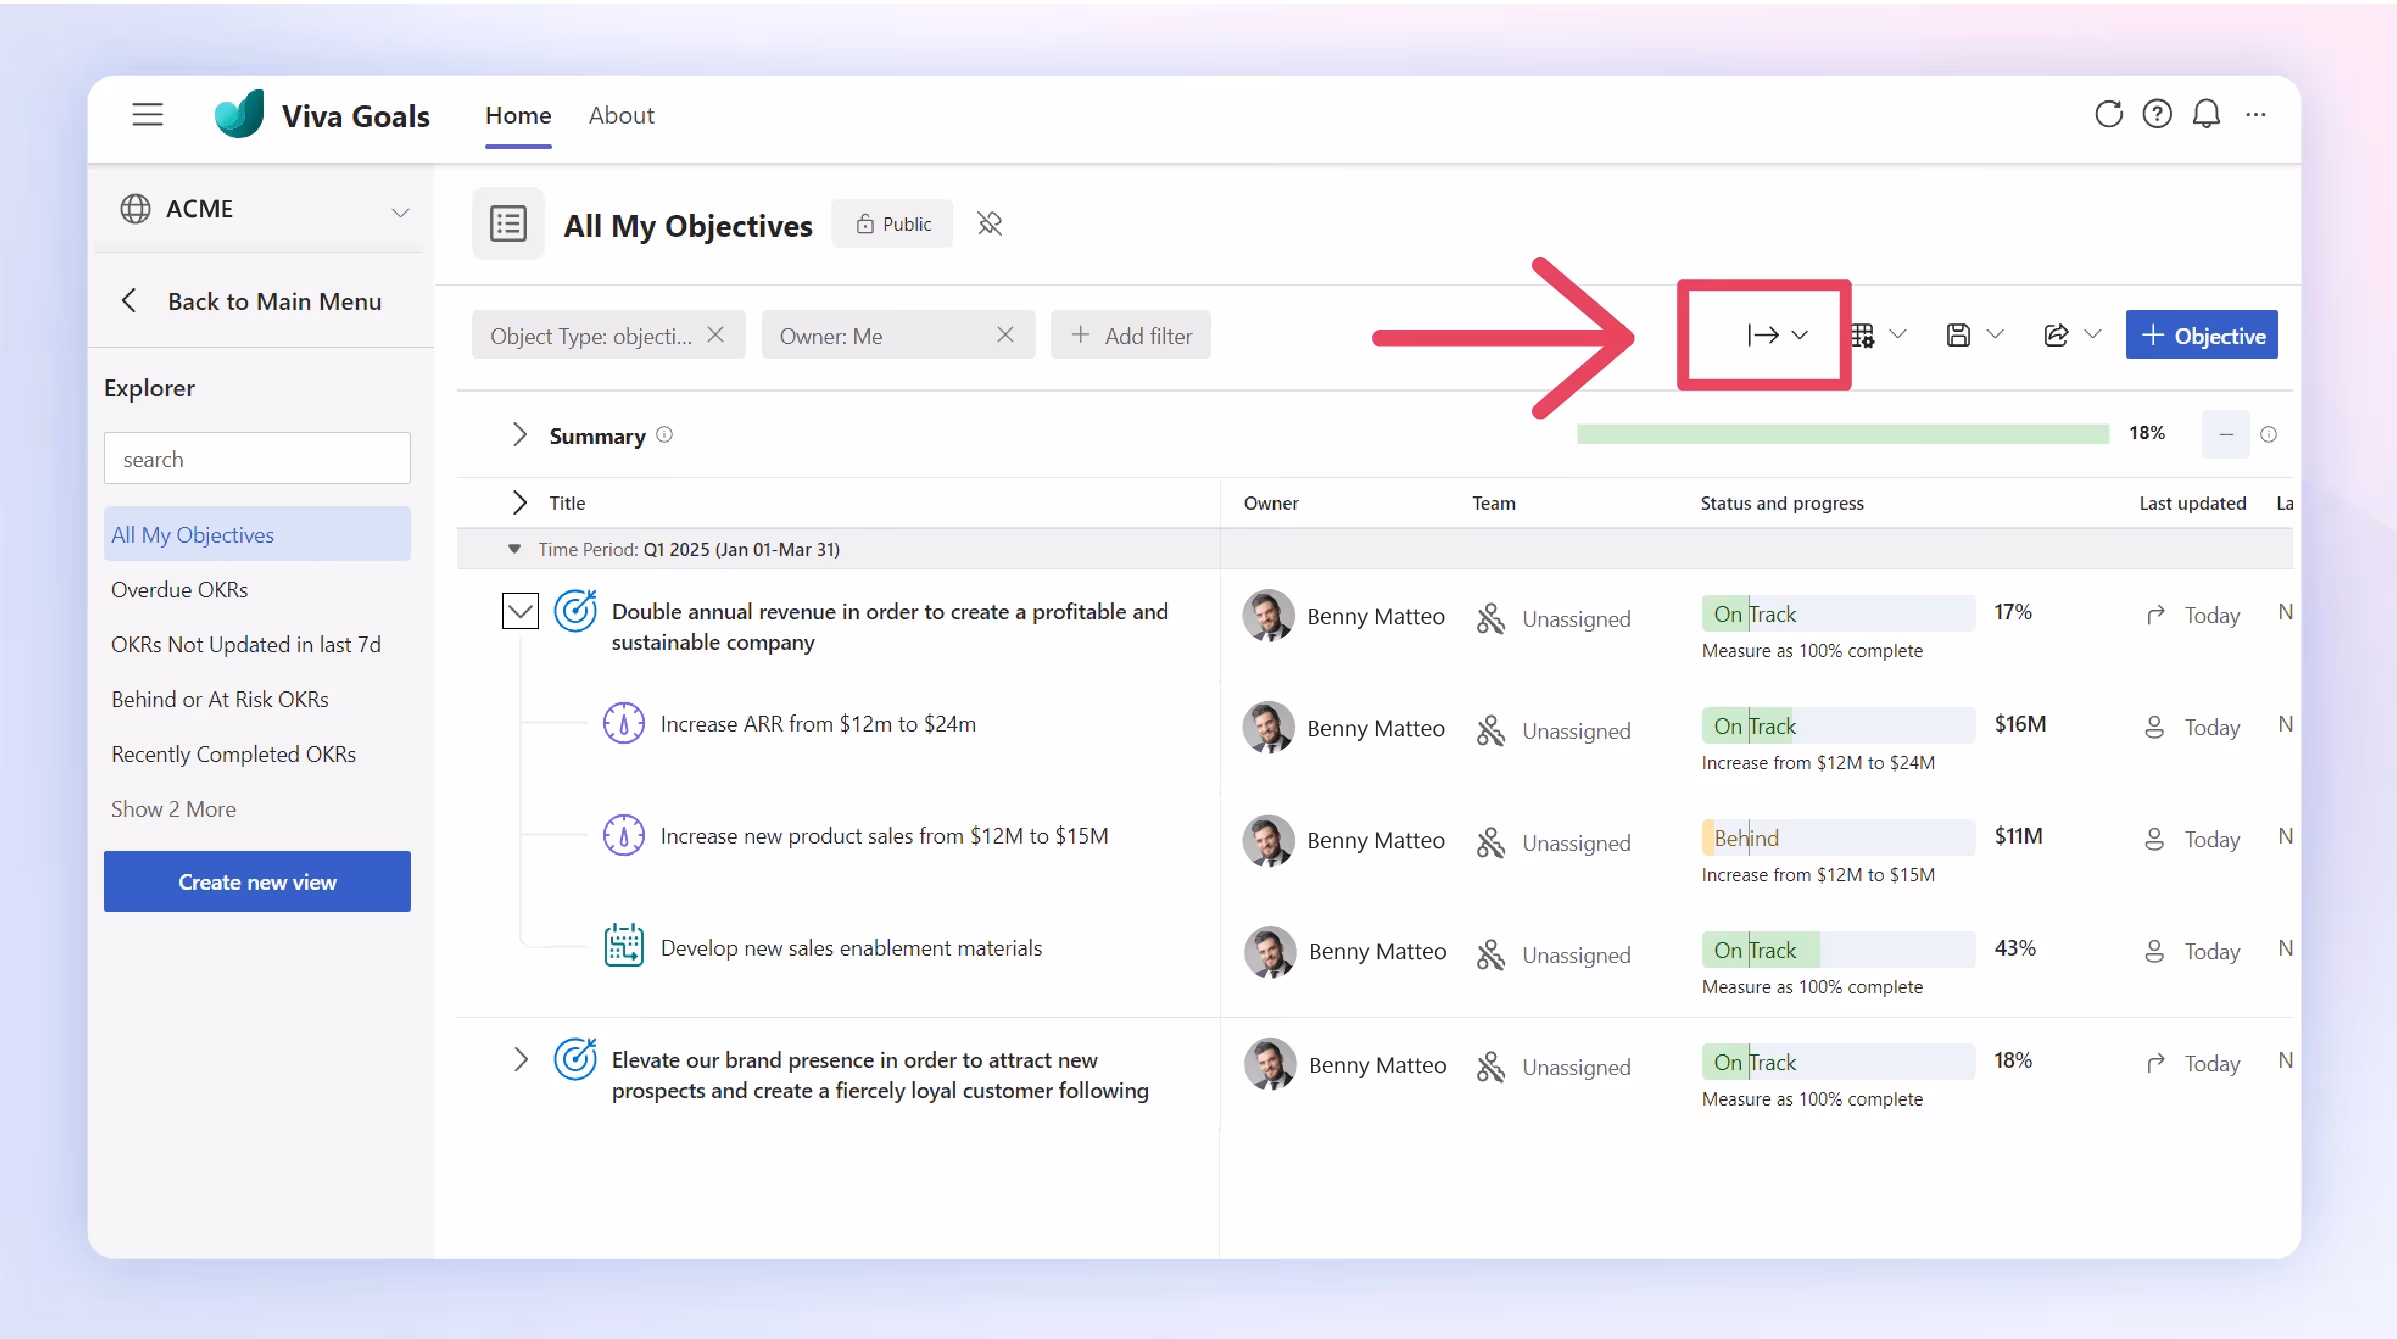Open the help question mark icon
Image resolution: width=2397 pixels, height=1339 pixels.
coord(2157,114)
